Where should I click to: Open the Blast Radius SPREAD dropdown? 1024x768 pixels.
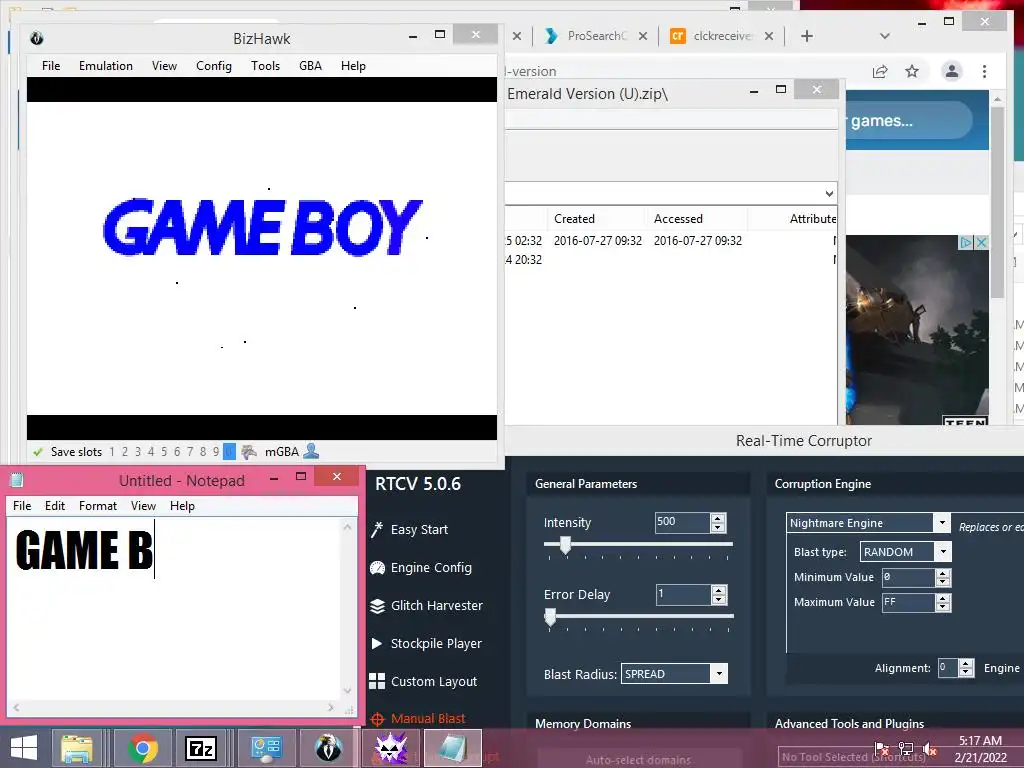[719, 674]
